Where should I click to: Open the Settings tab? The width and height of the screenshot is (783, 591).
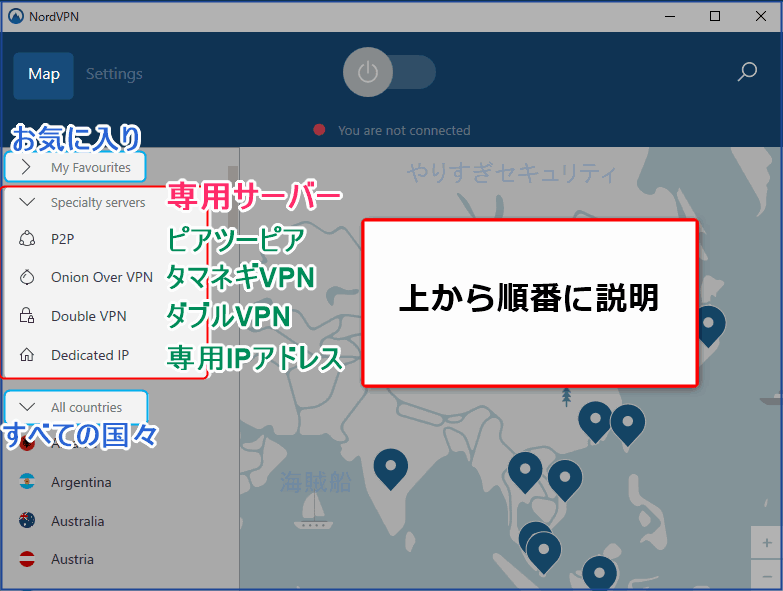114,74
